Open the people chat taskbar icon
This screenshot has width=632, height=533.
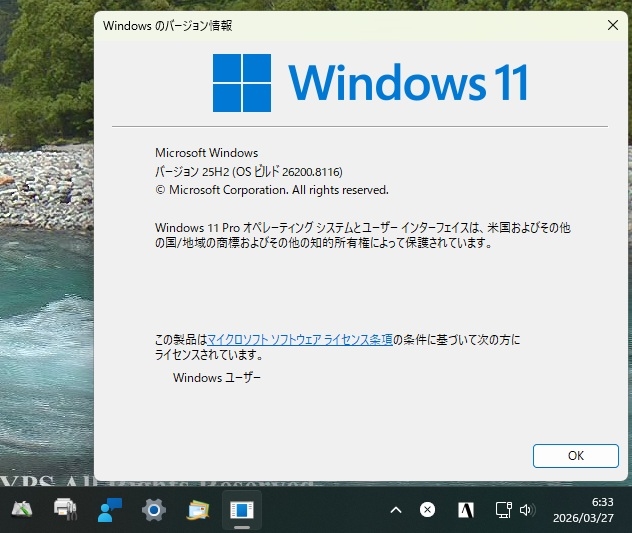pos(110,510)
